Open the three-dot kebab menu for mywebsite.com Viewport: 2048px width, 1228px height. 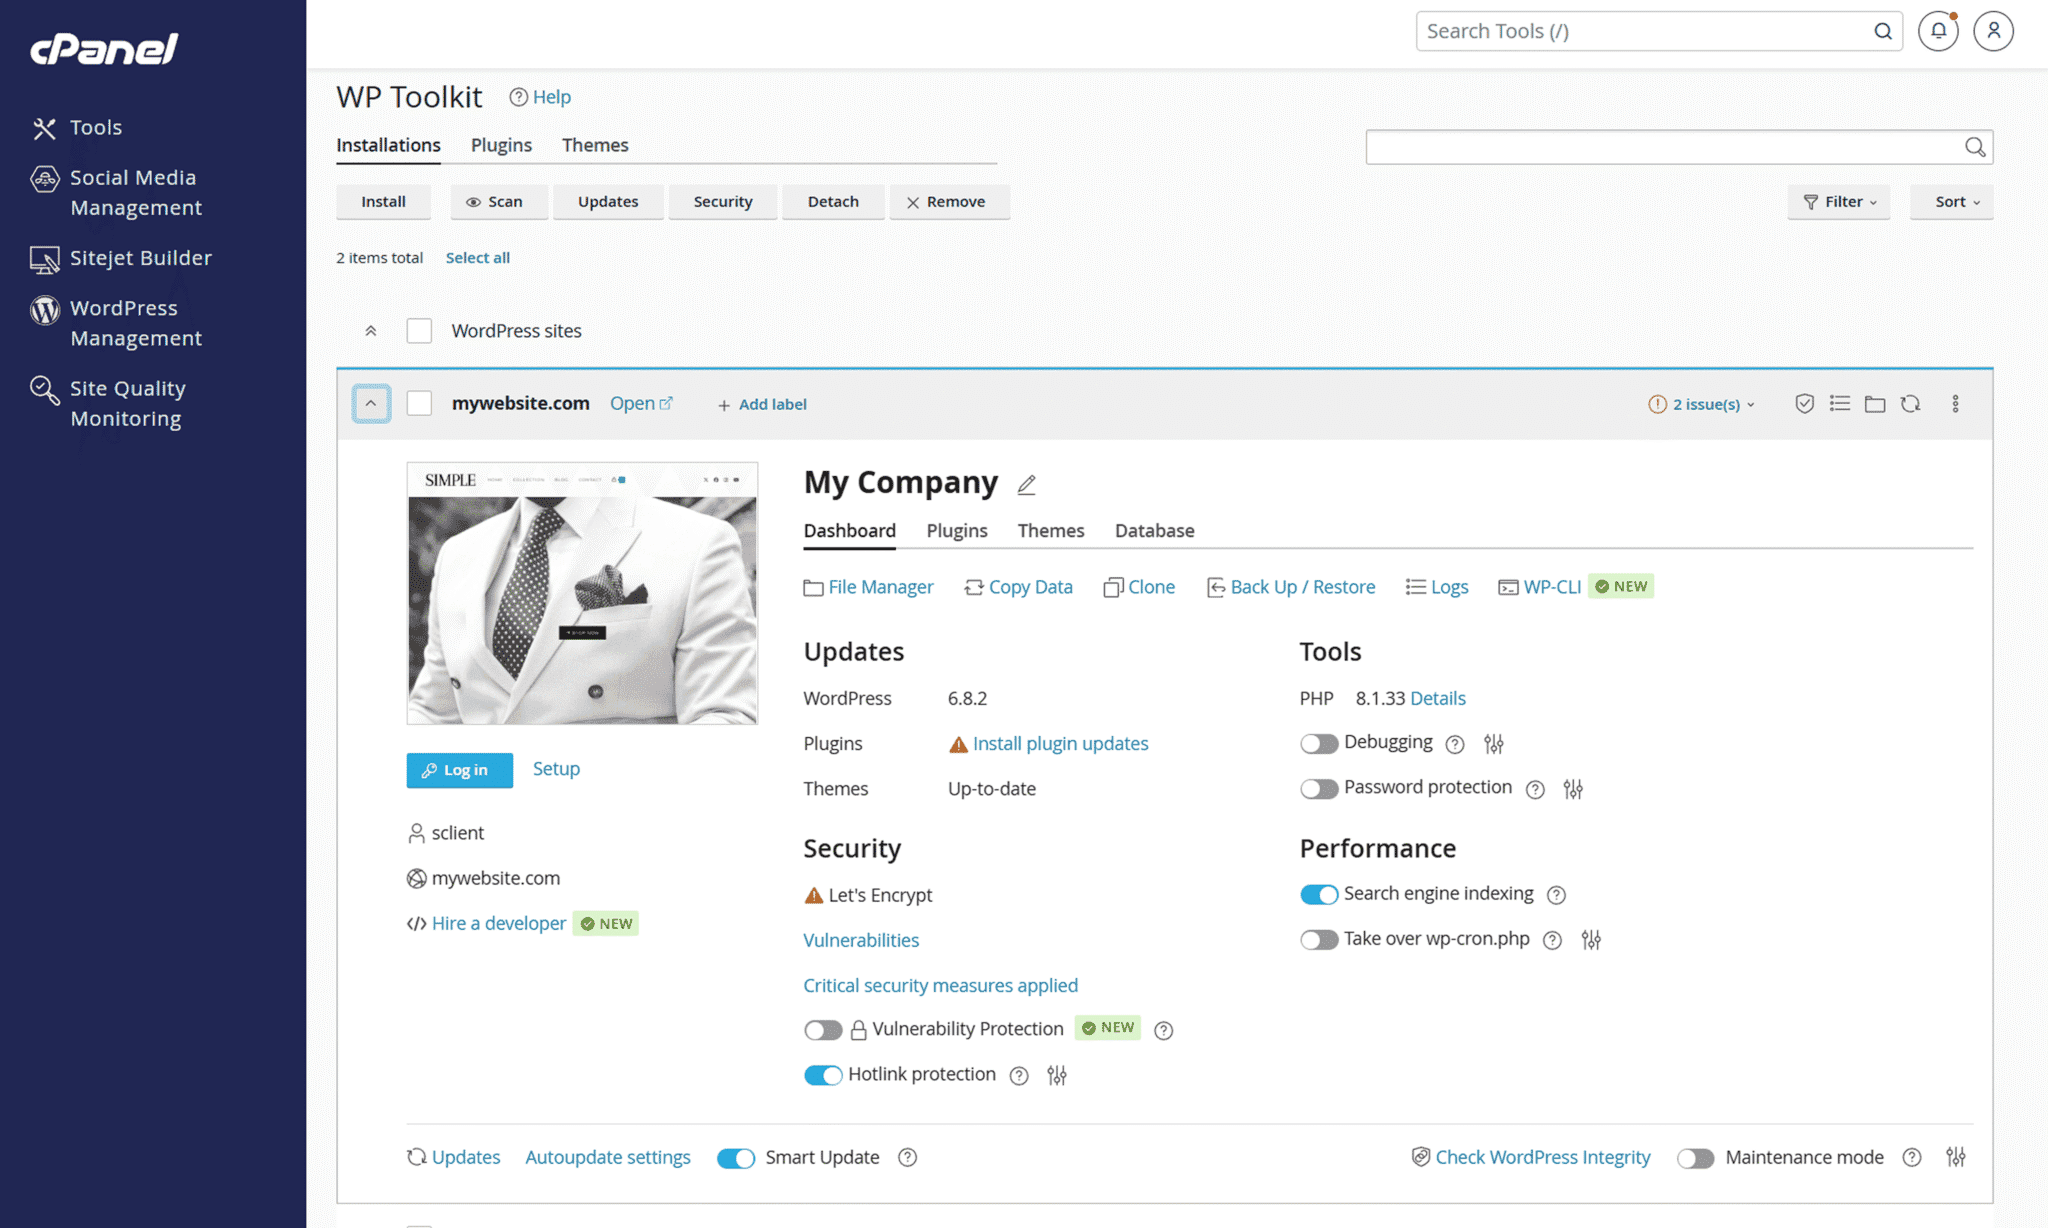(1956, 403)
